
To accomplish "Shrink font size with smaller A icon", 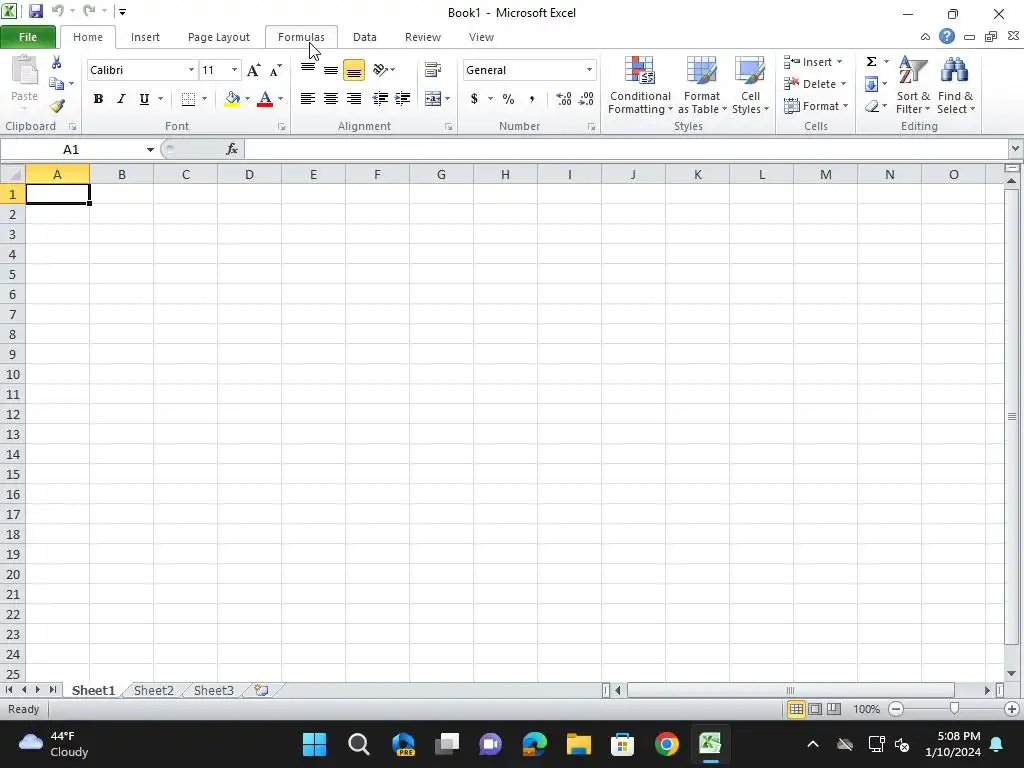I will (x=276, y=70).
